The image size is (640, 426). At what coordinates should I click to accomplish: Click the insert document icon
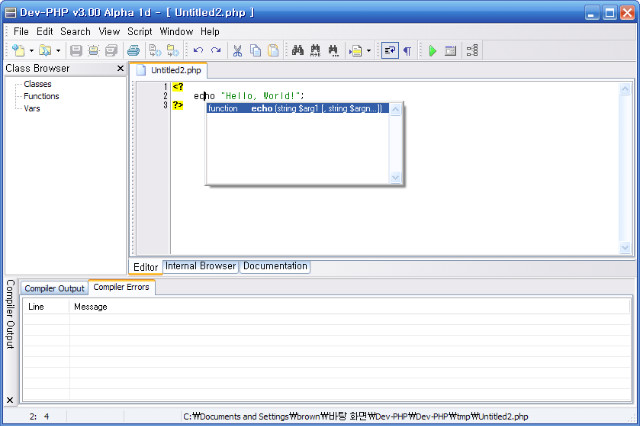click(356, 51)
